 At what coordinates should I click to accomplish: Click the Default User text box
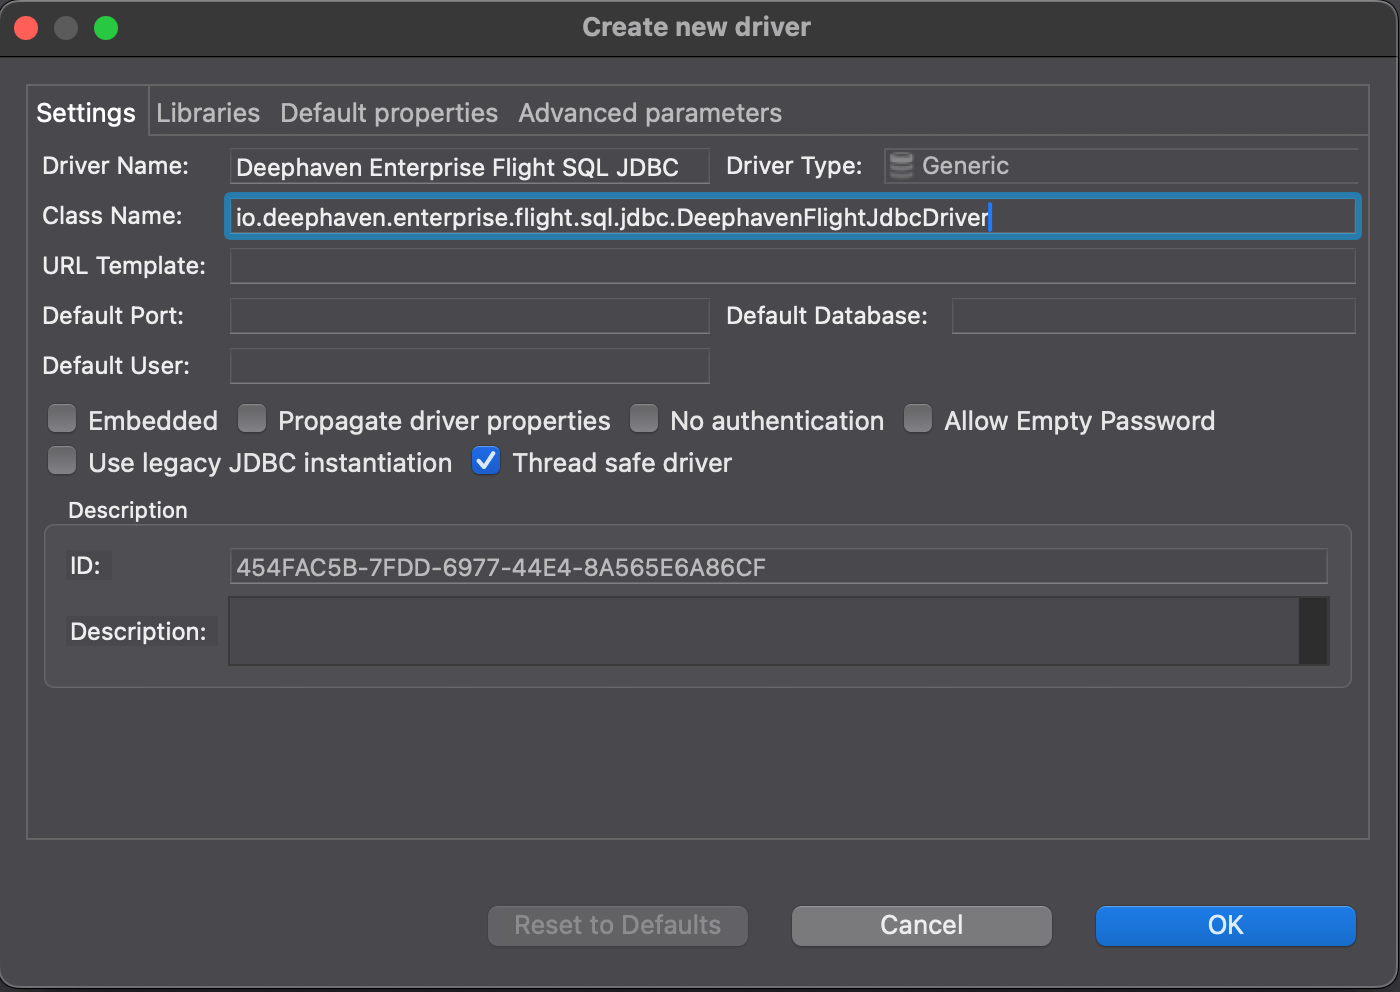point(469,366)
